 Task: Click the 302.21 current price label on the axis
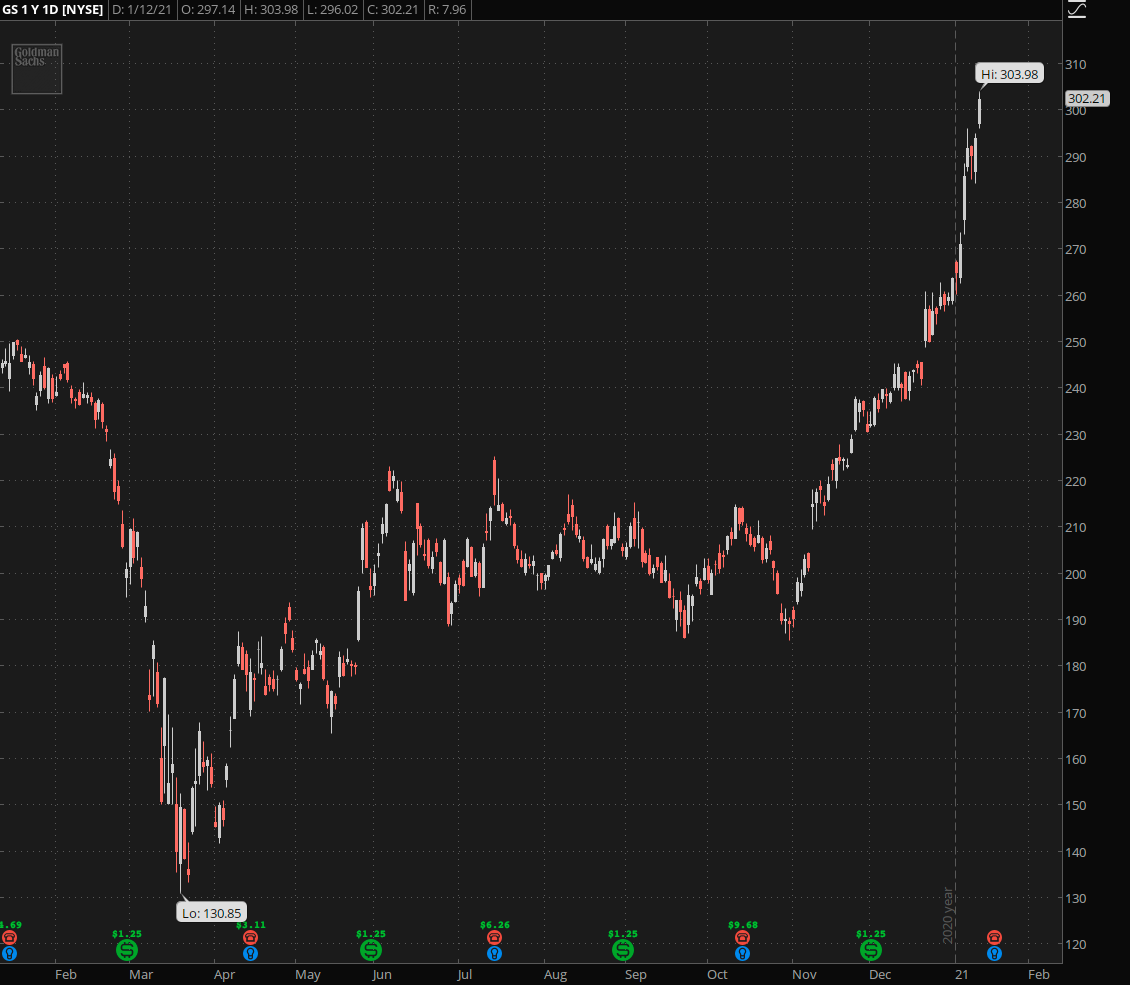coord(1086,99)
